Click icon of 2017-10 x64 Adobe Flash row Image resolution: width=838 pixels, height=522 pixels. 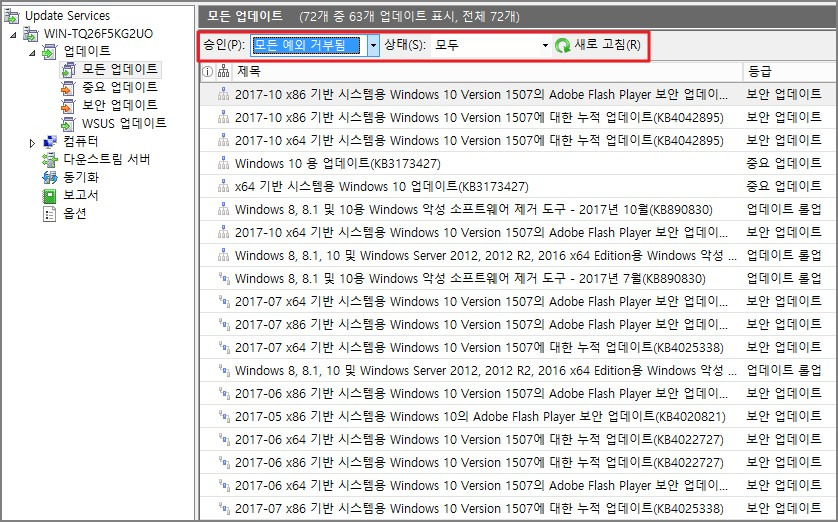coord(223,232)
